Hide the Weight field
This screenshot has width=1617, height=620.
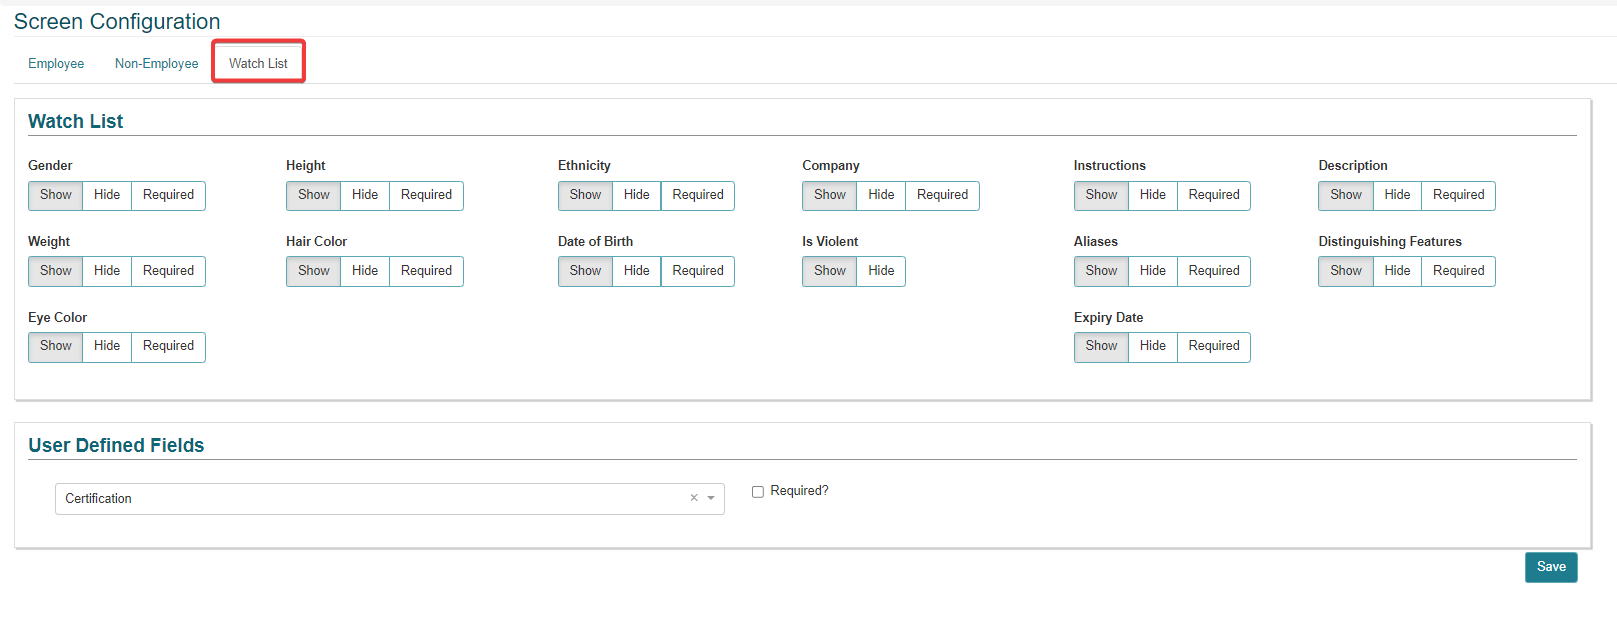pos(107,271)
